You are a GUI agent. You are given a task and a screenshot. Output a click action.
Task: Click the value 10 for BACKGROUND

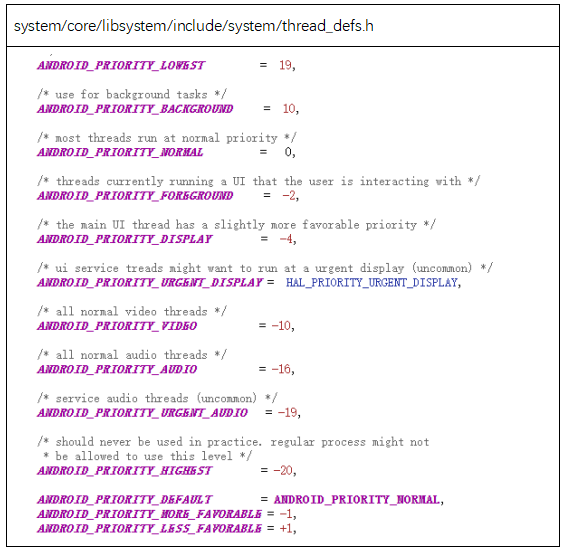[x=289, y=108]
